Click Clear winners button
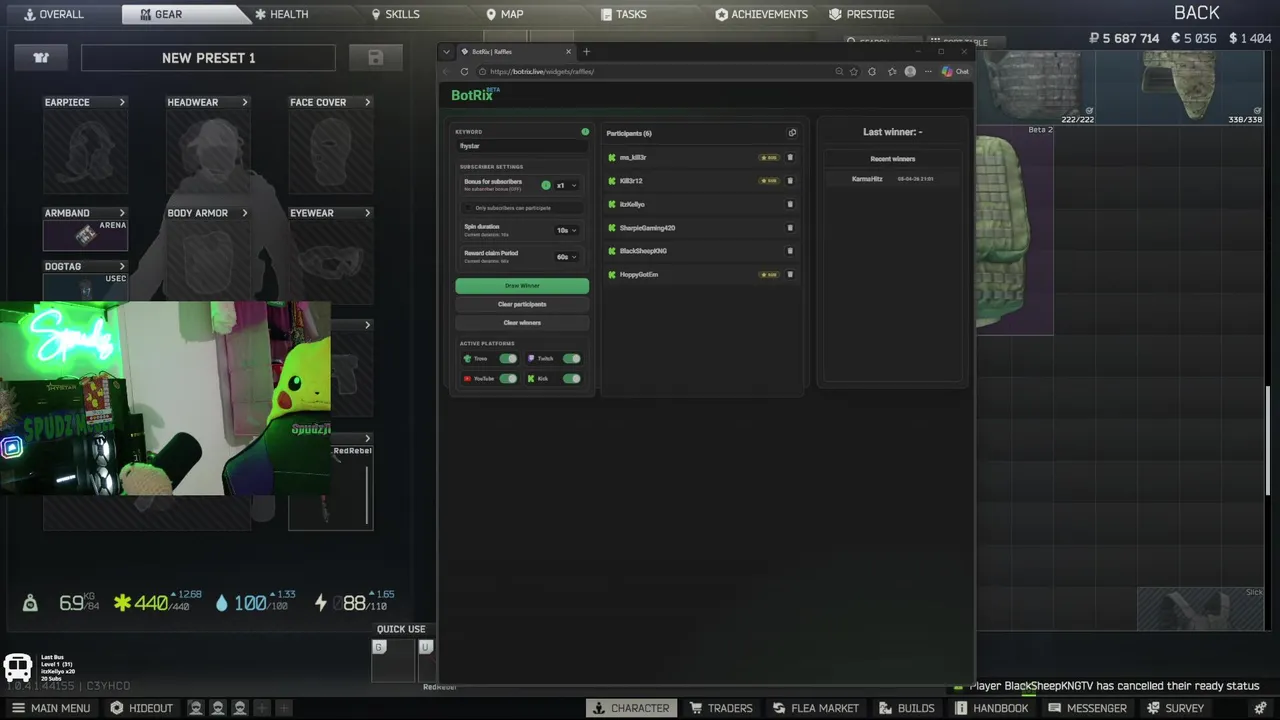Screen dimensions: 1280x720 (522, 323)
